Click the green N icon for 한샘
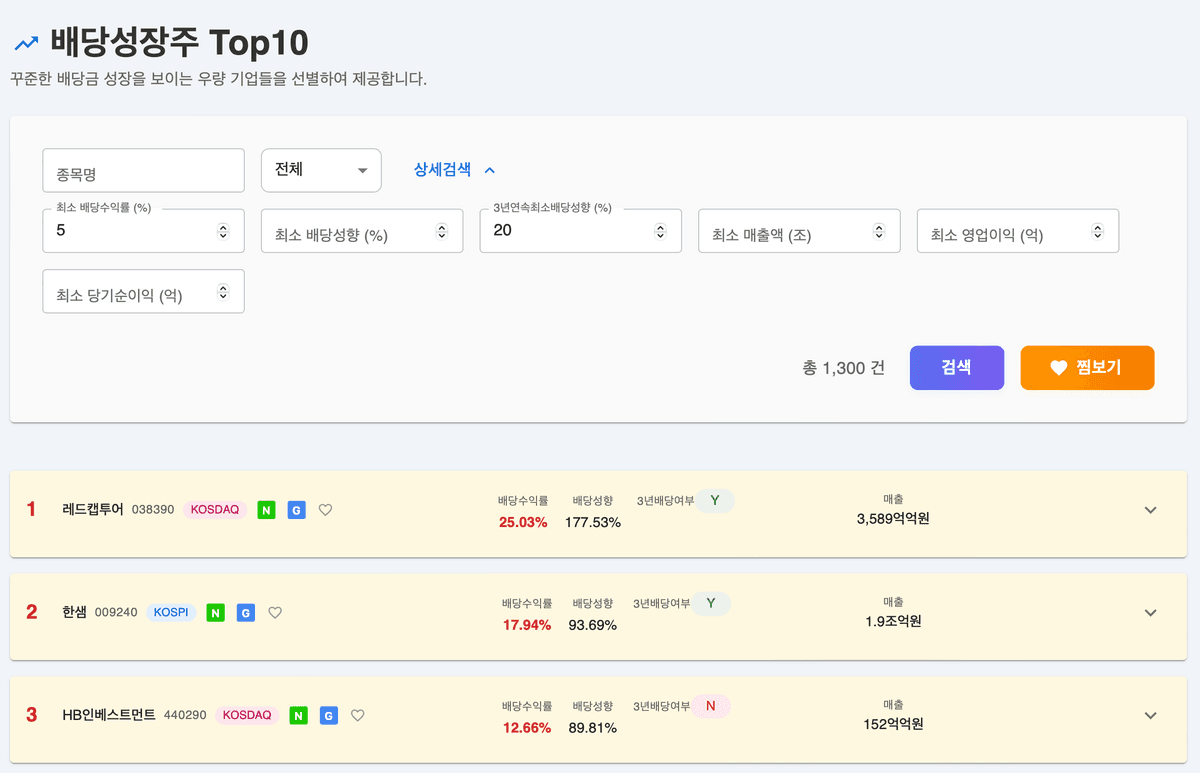1200x773 pixels. tap(215, 613)
